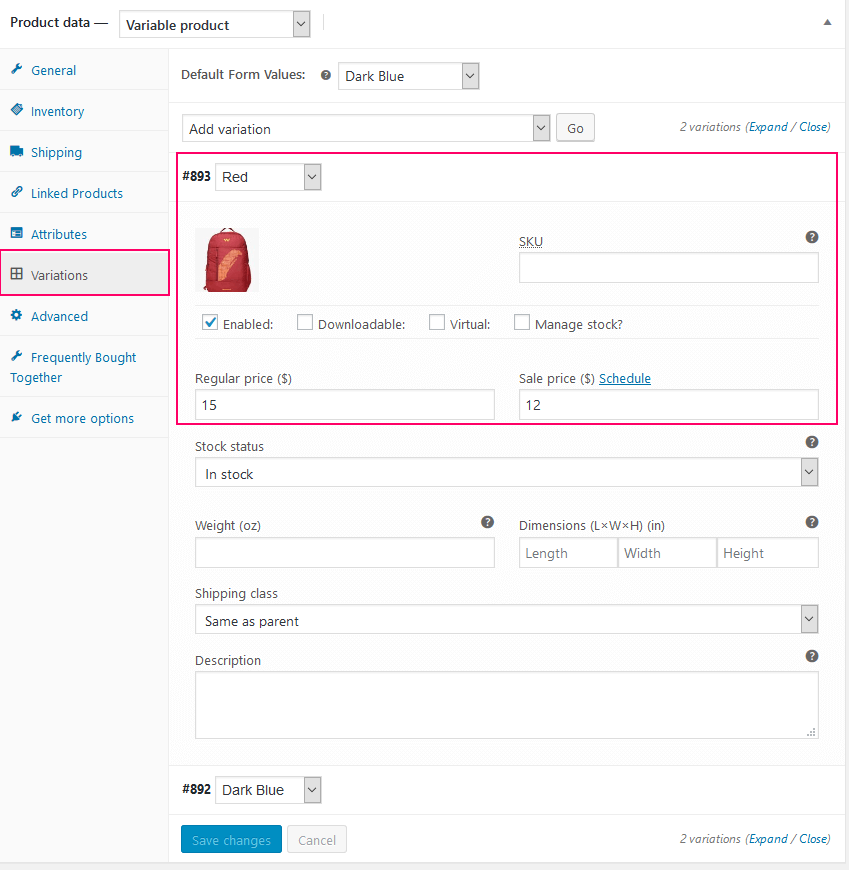The image size is (849, 870).
Task: Click the Regular price input field
Action: [344, 405]
